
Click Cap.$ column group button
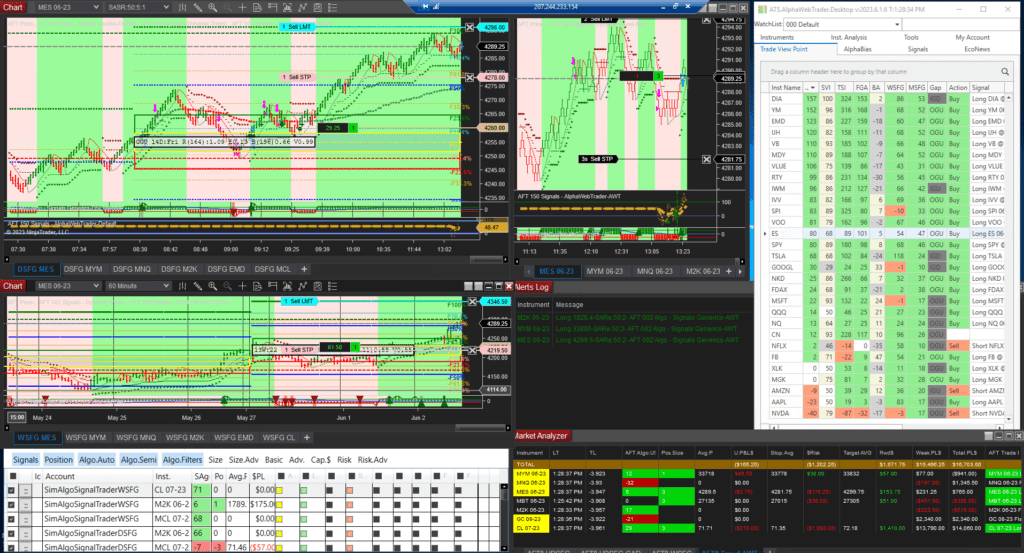pos(321,460)
